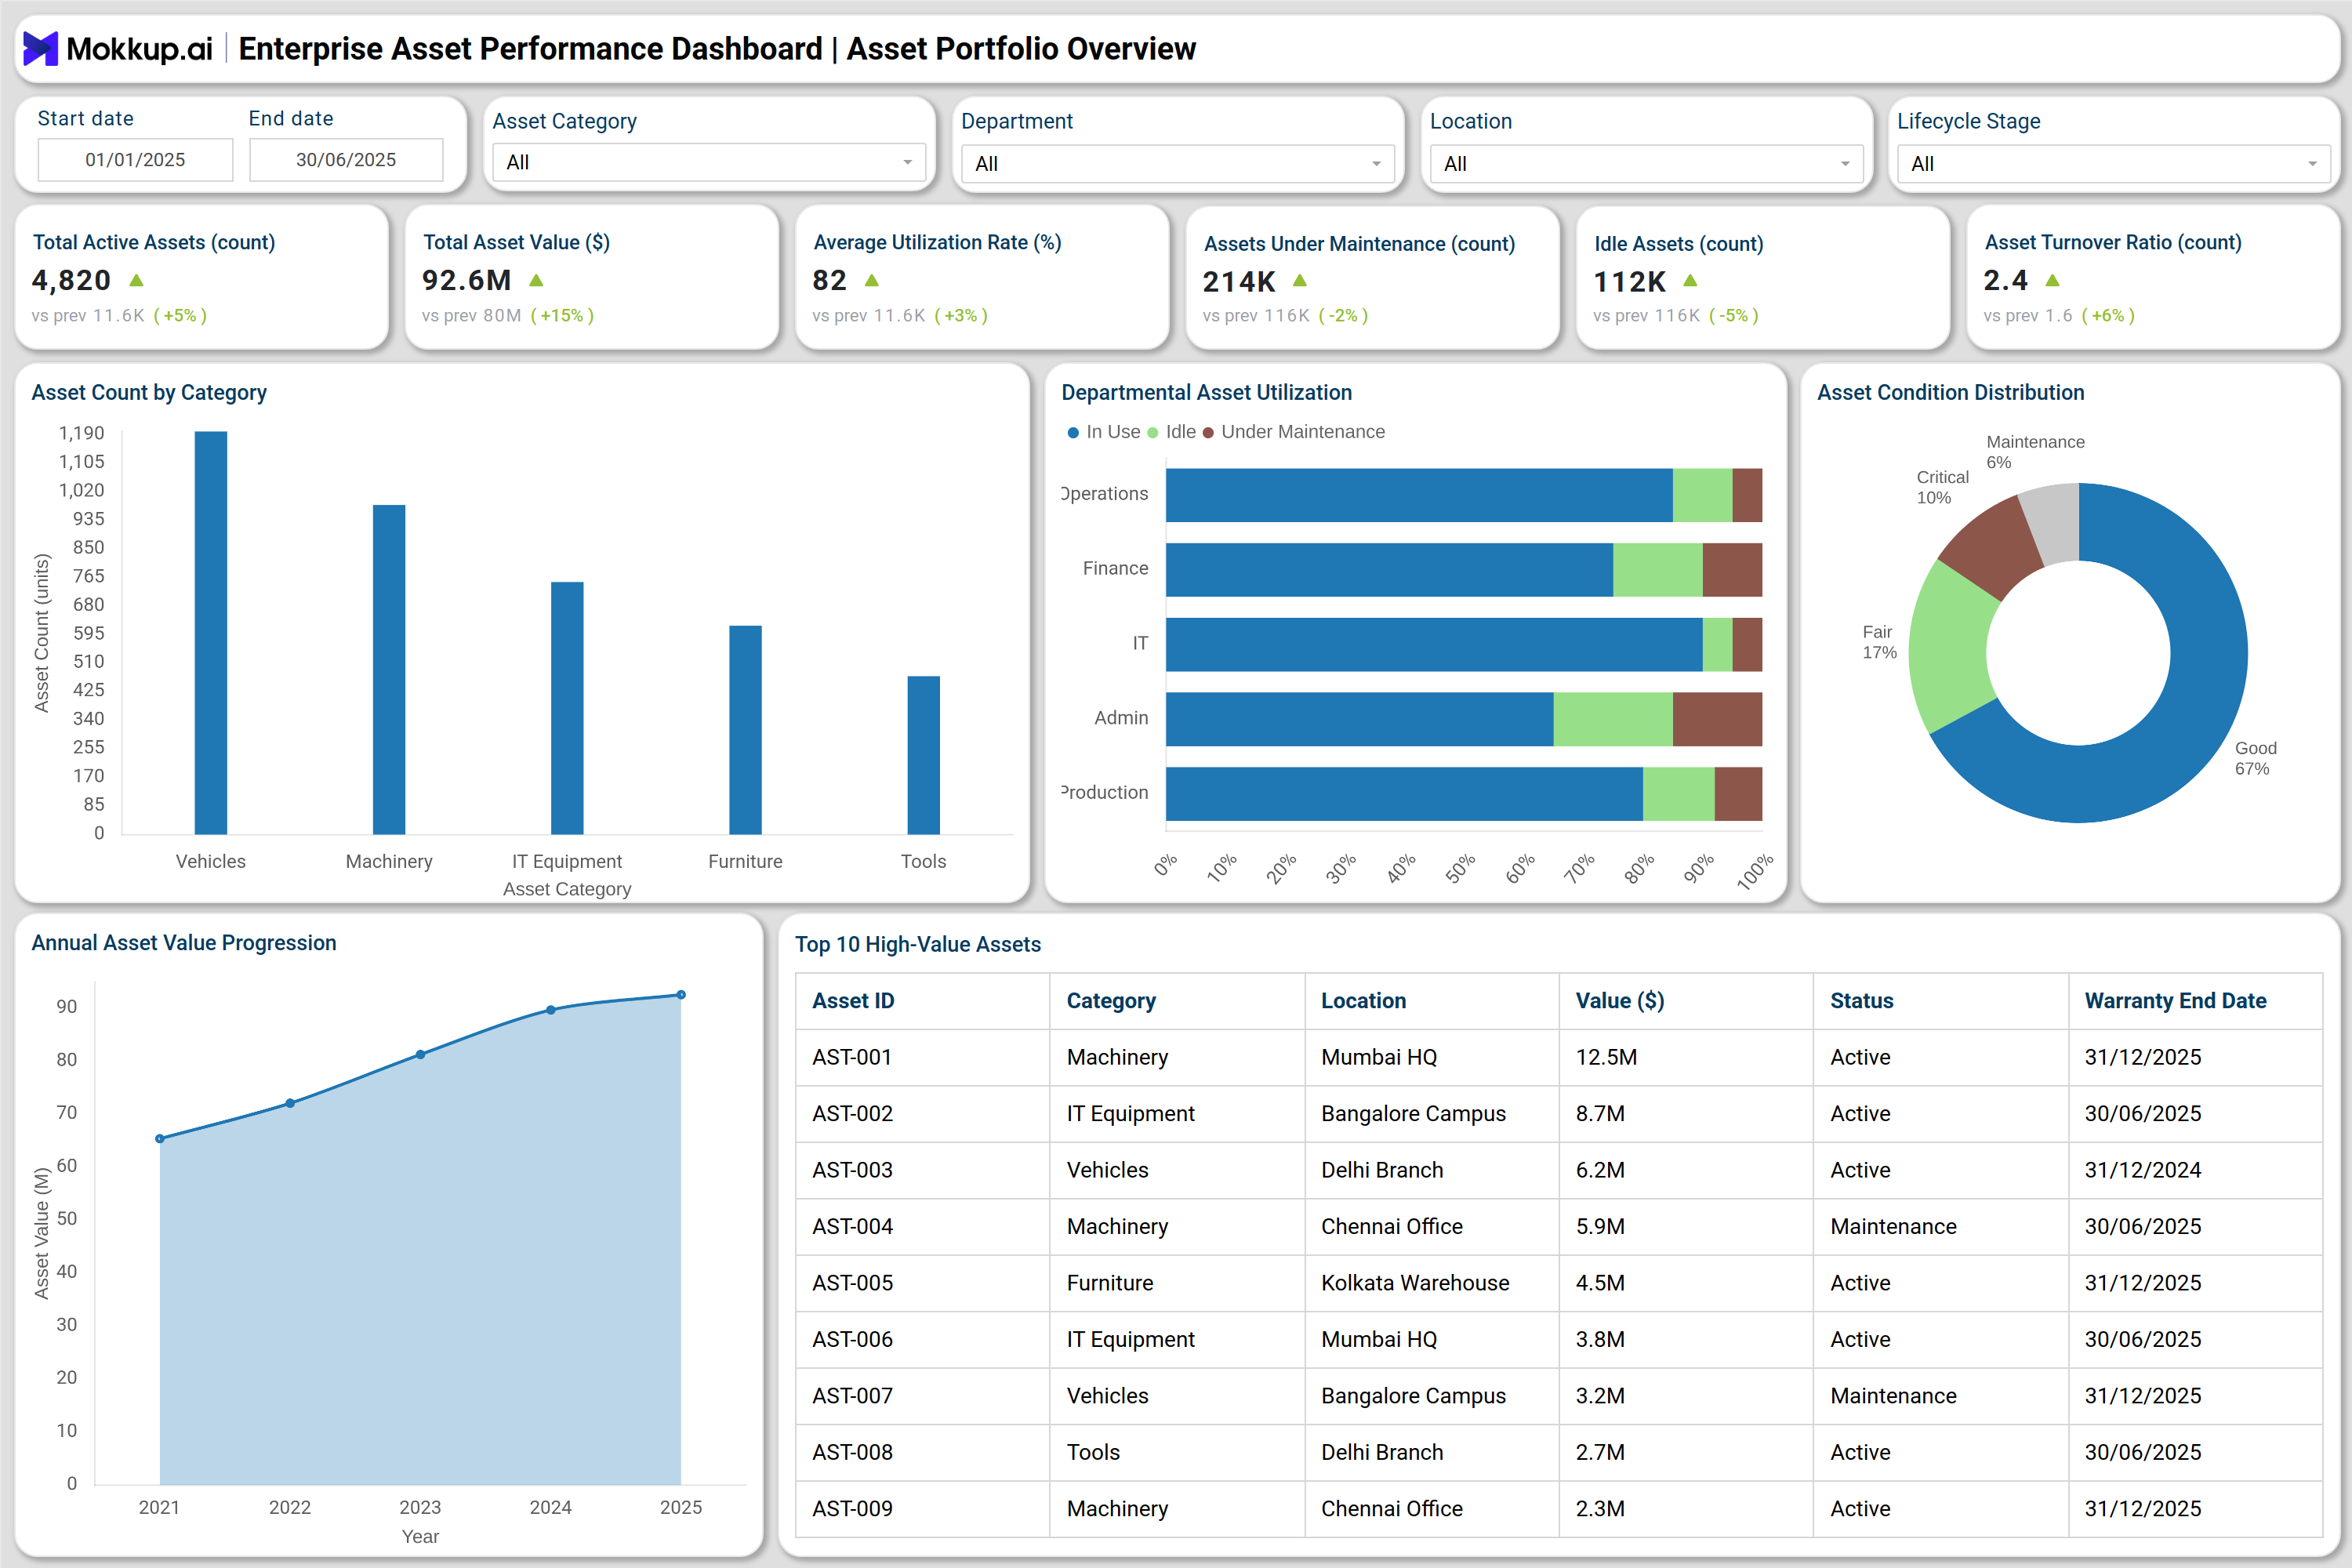Click the Asset Turnover Ratio (count) title
Image resolution: width=2352 pixels, height=1568 pixels.
(x=2113, y=242)
